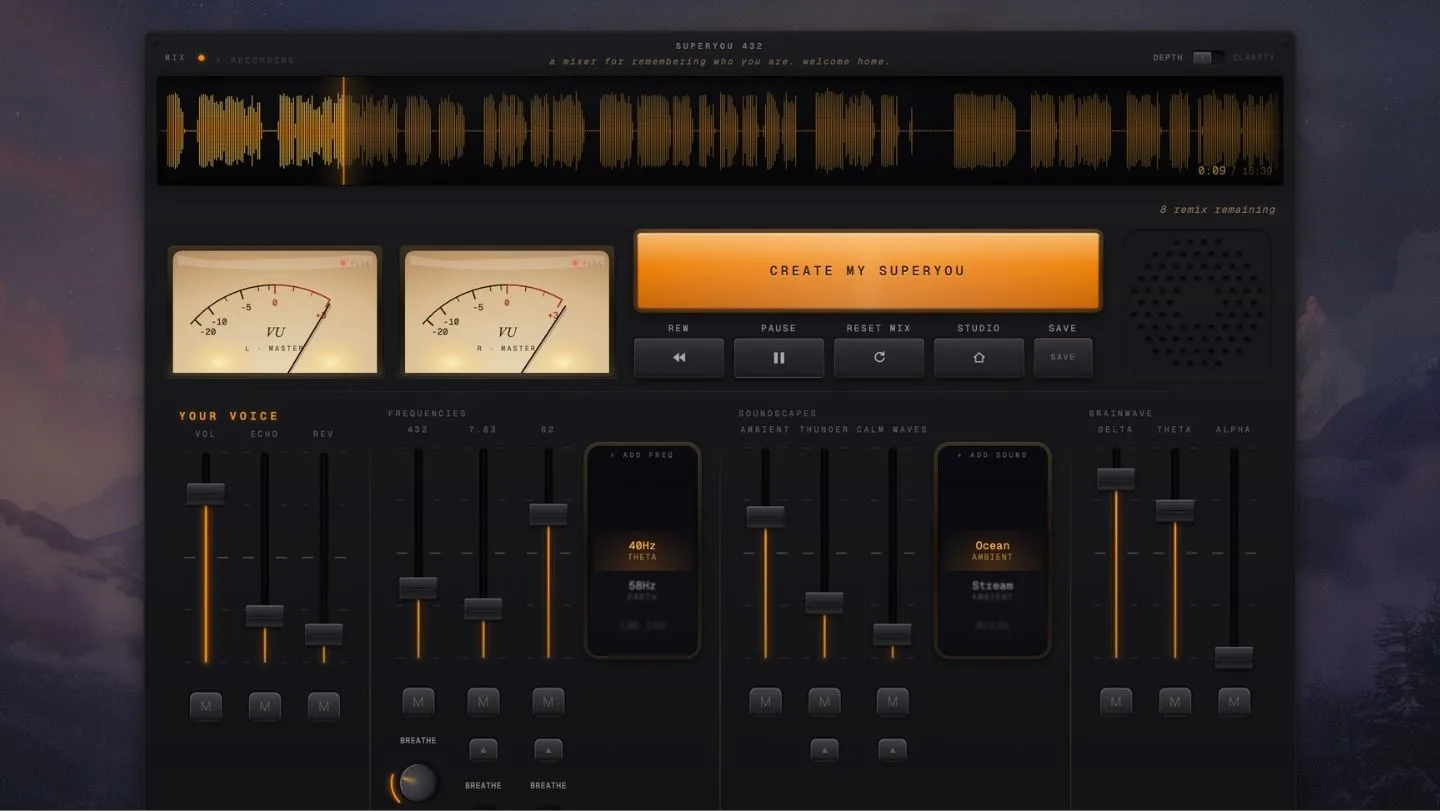Click the Reset Mix circular arrow icon
This screenshot has width=1440, height=812.
coord(879,357)
